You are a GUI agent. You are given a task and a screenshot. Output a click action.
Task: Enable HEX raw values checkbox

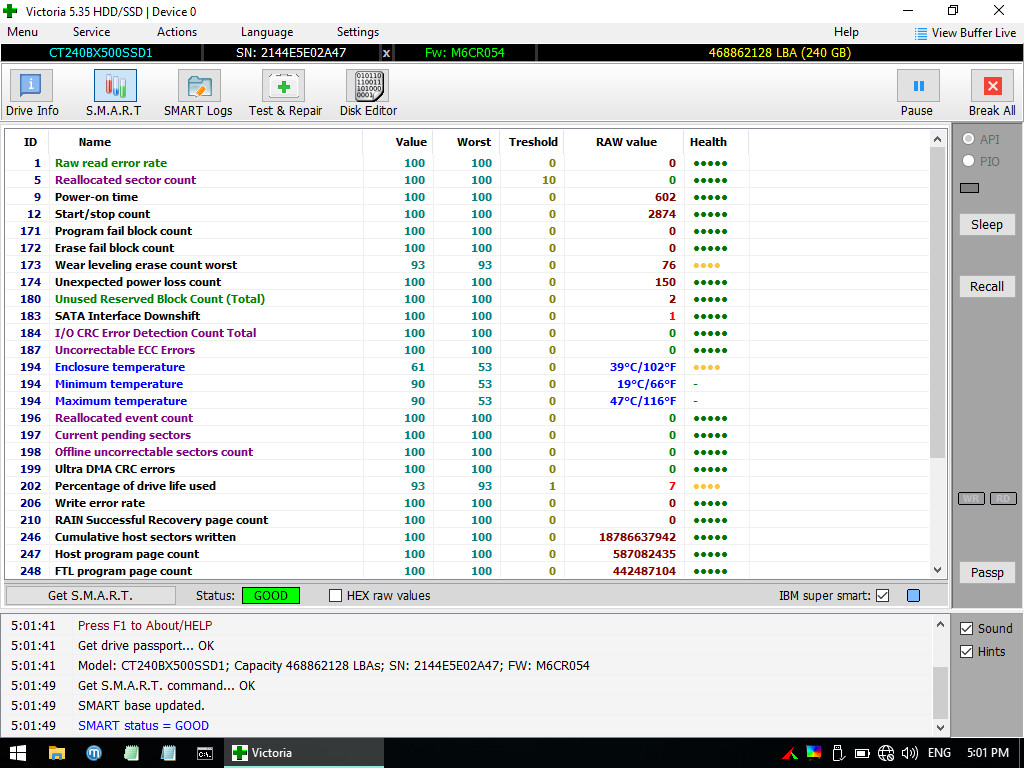tap(336, 596)
